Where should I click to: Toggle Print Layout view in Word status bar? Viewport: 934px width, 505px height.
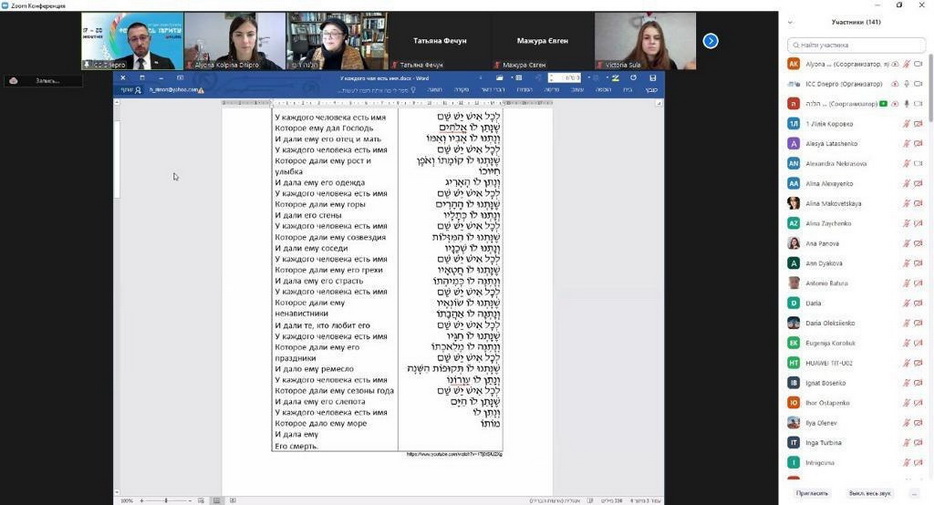click(216, 500)
